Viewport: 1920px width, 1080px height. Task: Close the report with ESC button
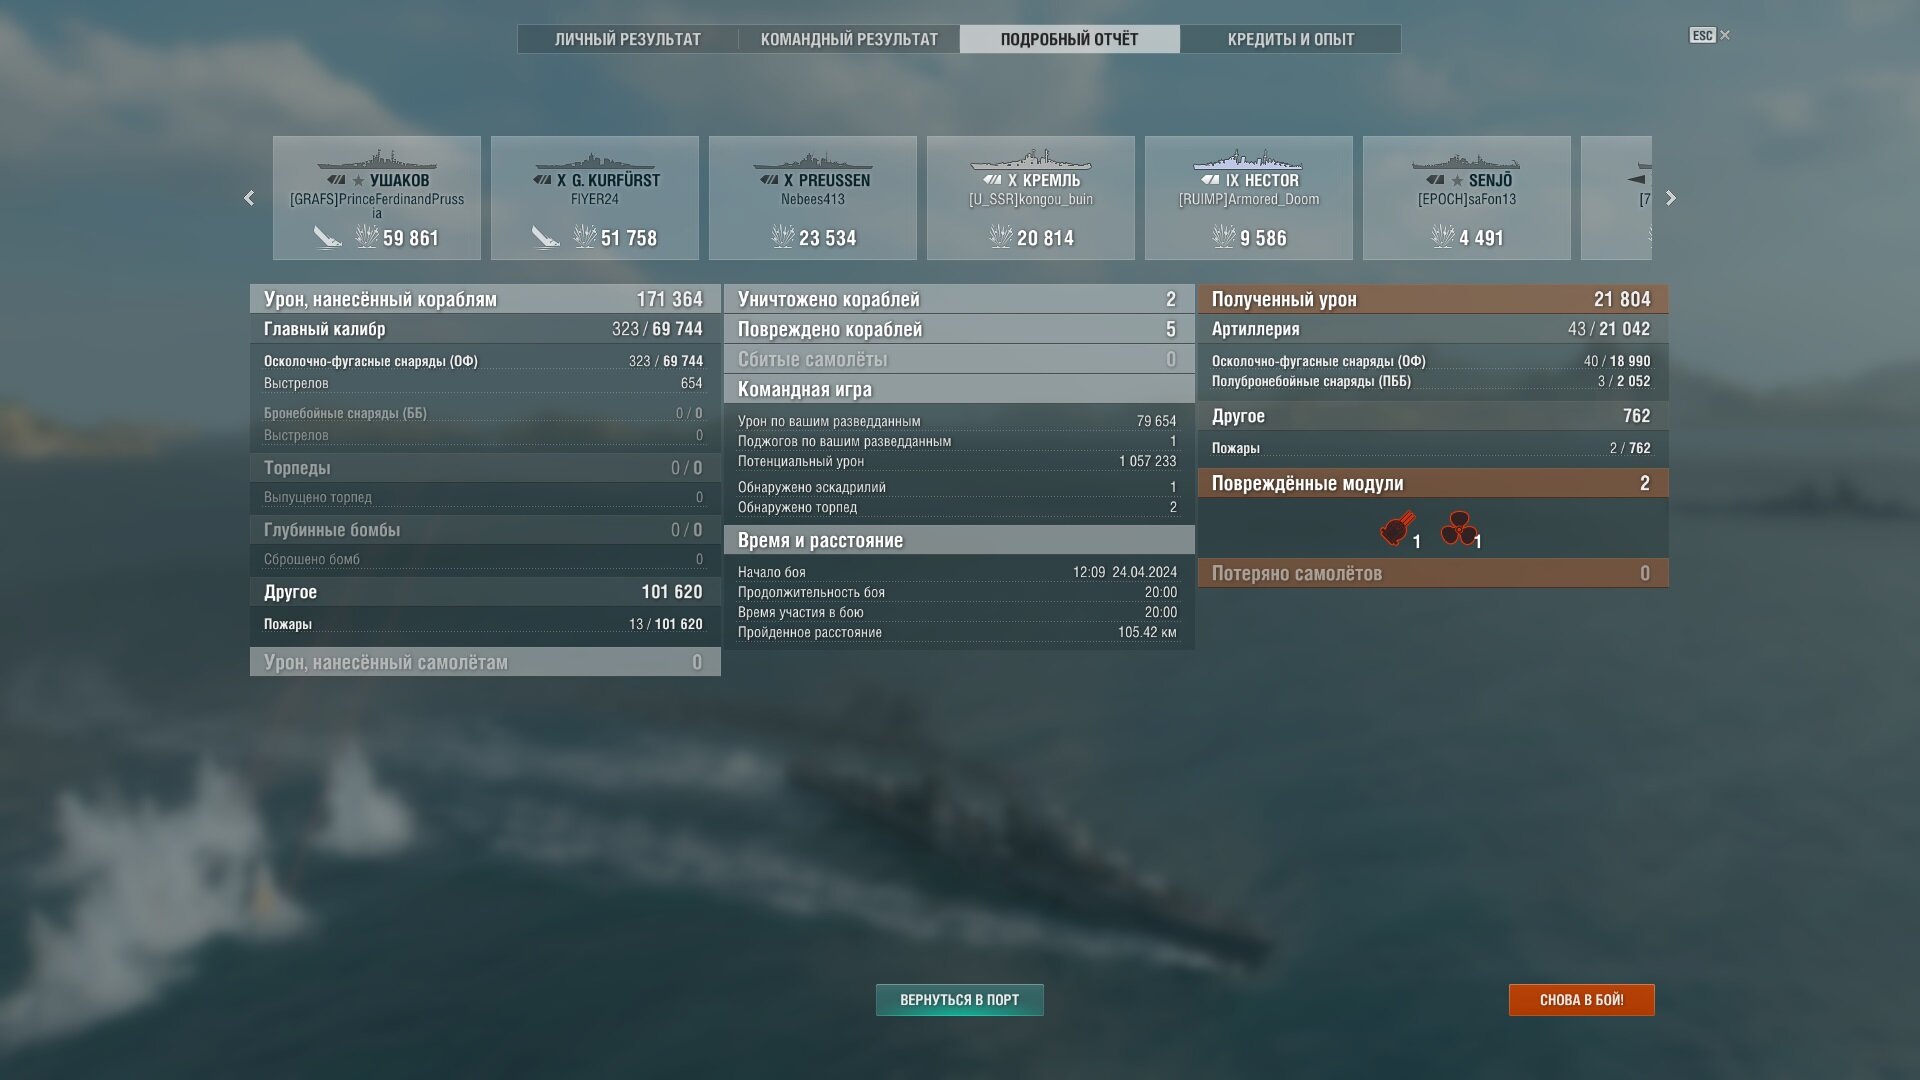pos(1710,35)
